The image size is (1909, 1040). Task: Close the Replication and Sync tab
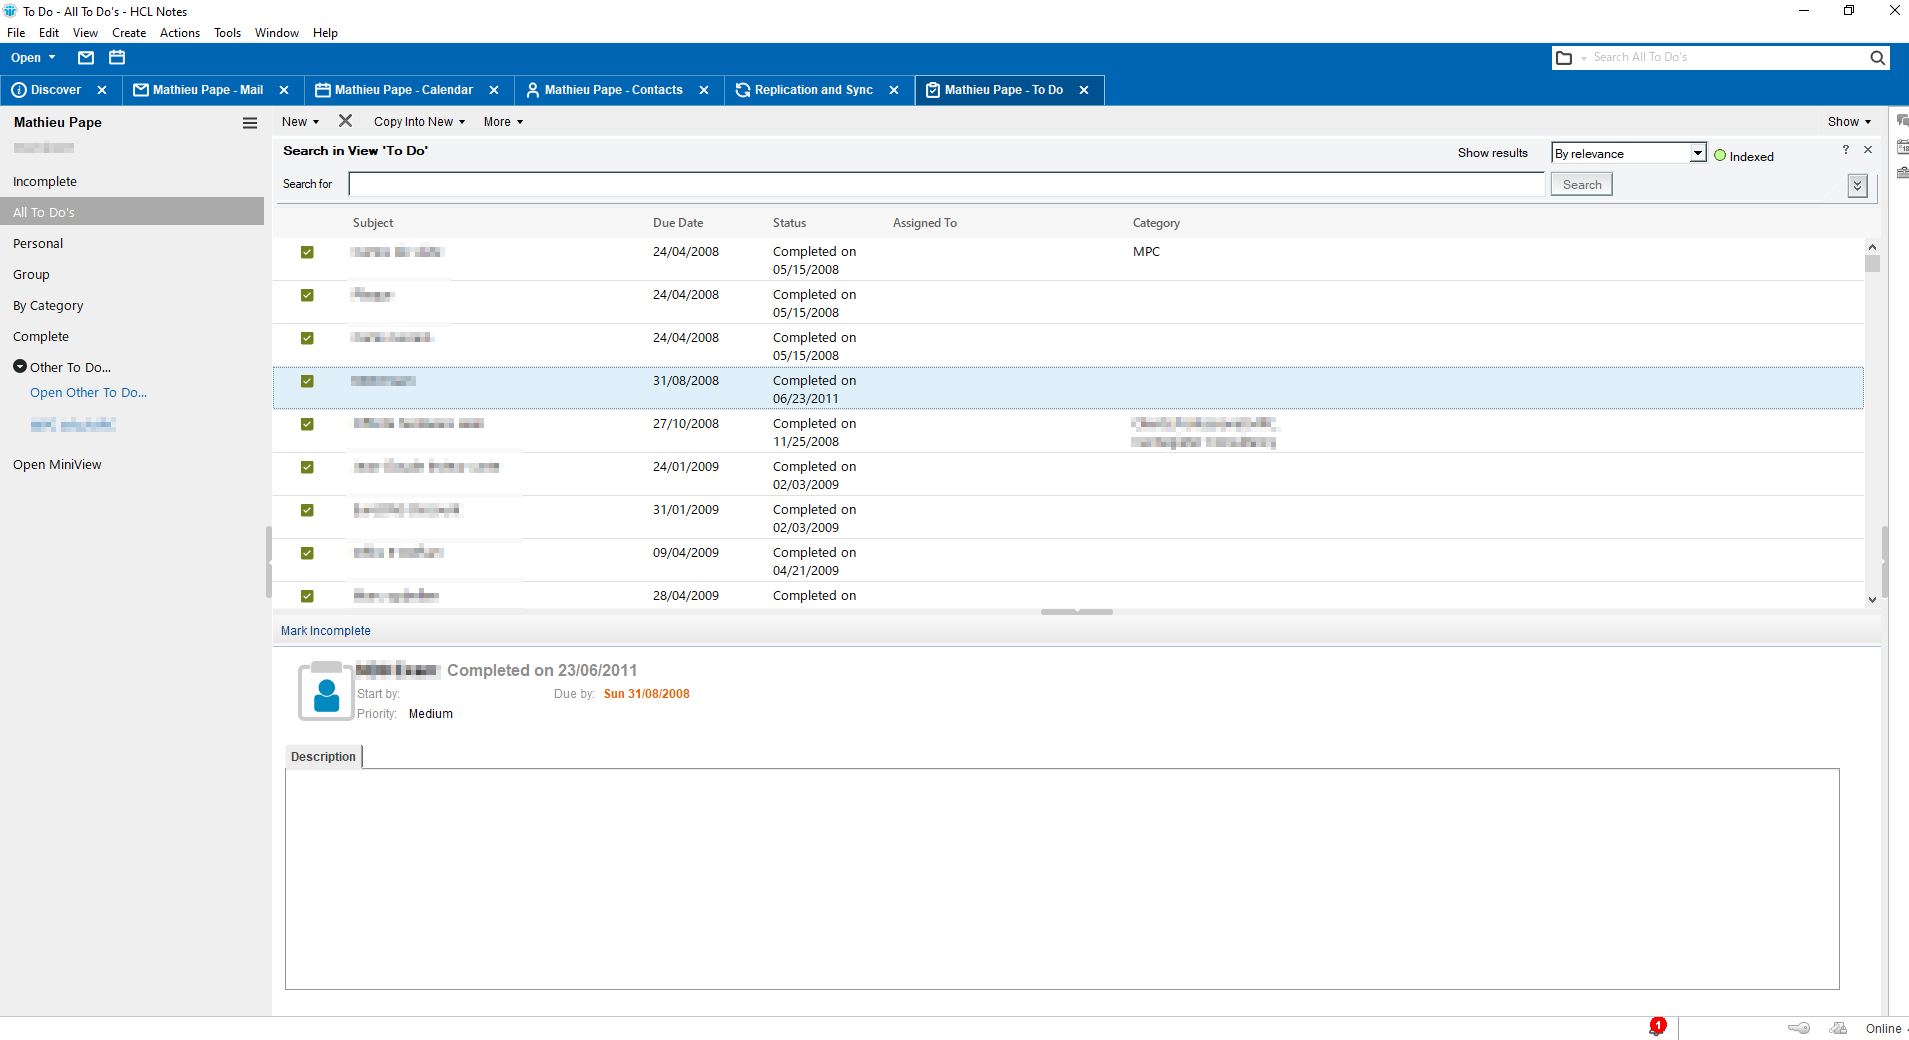pyautogui.click(x=894, y=90)
